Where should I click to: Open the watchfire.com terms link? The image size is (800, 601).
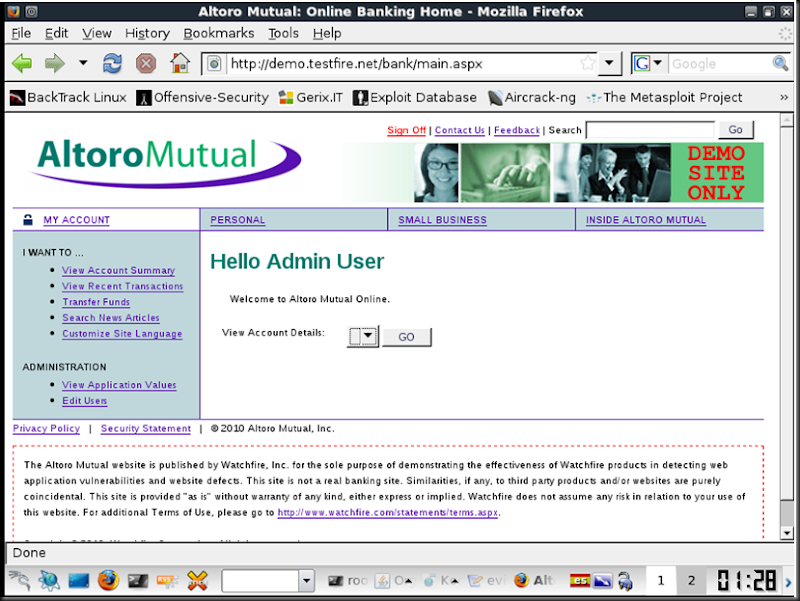tap(388, 512)
